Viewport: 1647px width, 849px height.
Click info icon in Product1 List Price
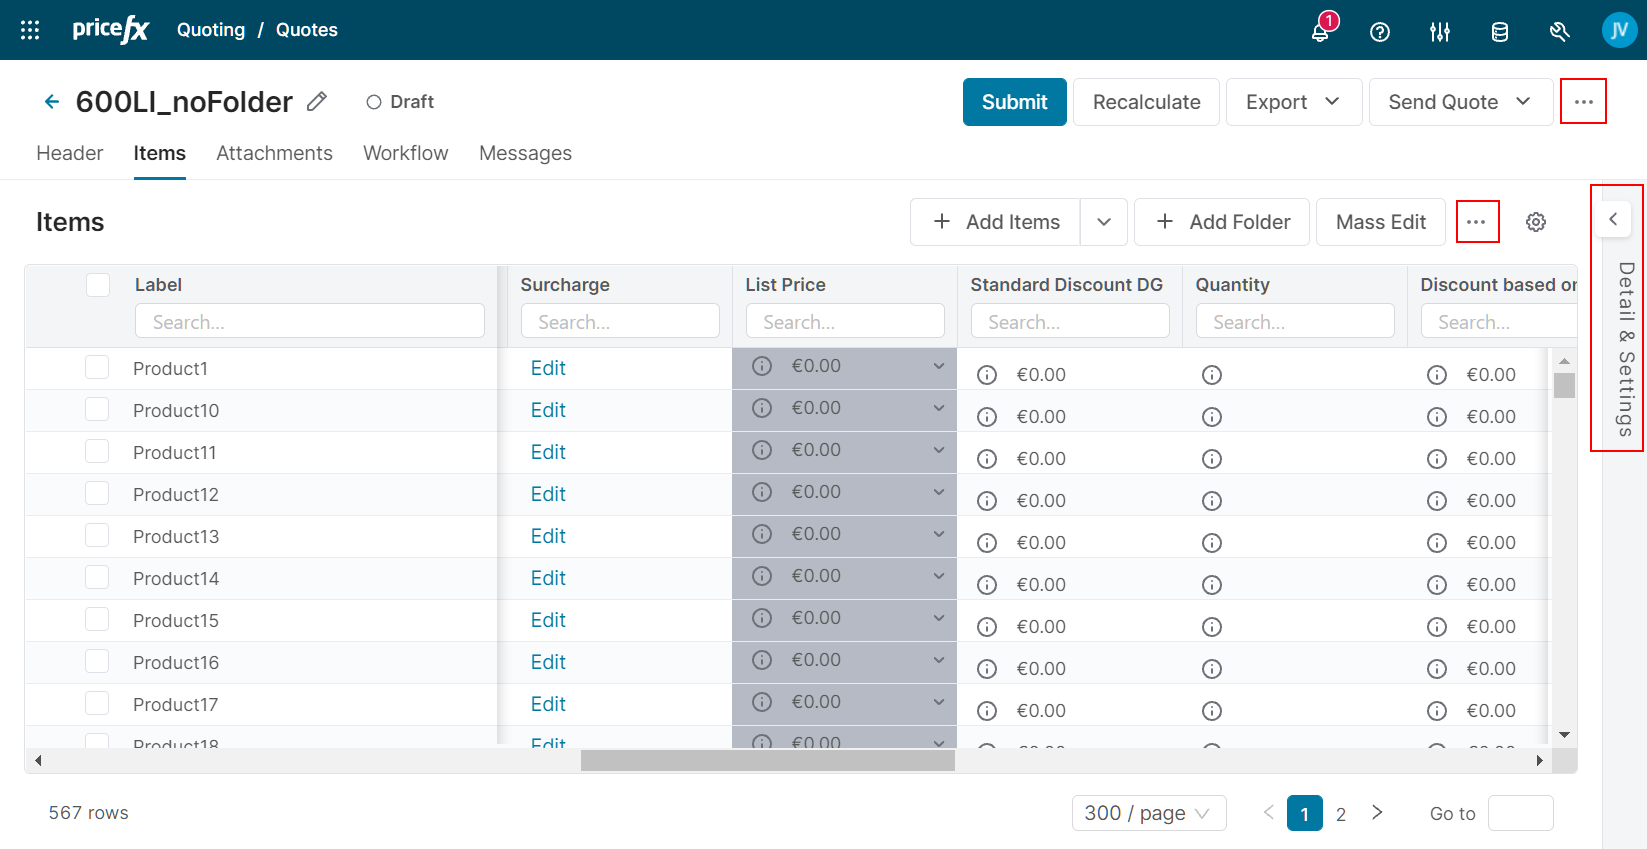(762, 366)
